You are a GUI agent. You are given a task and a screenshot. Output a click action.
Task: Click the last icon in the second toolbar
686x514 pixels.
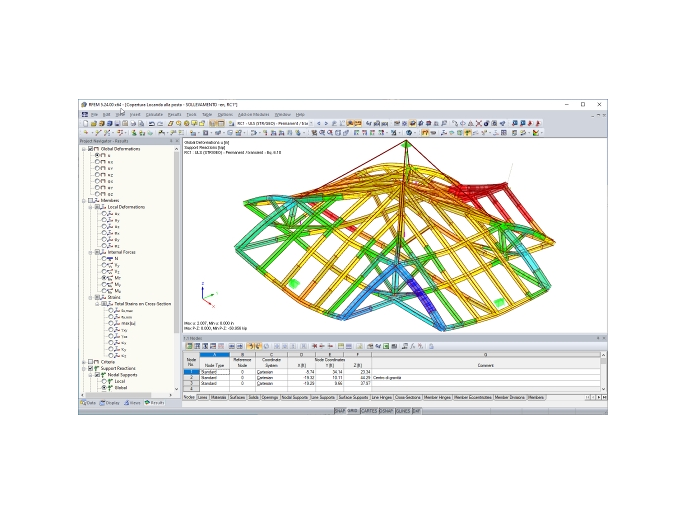[536, 133]
